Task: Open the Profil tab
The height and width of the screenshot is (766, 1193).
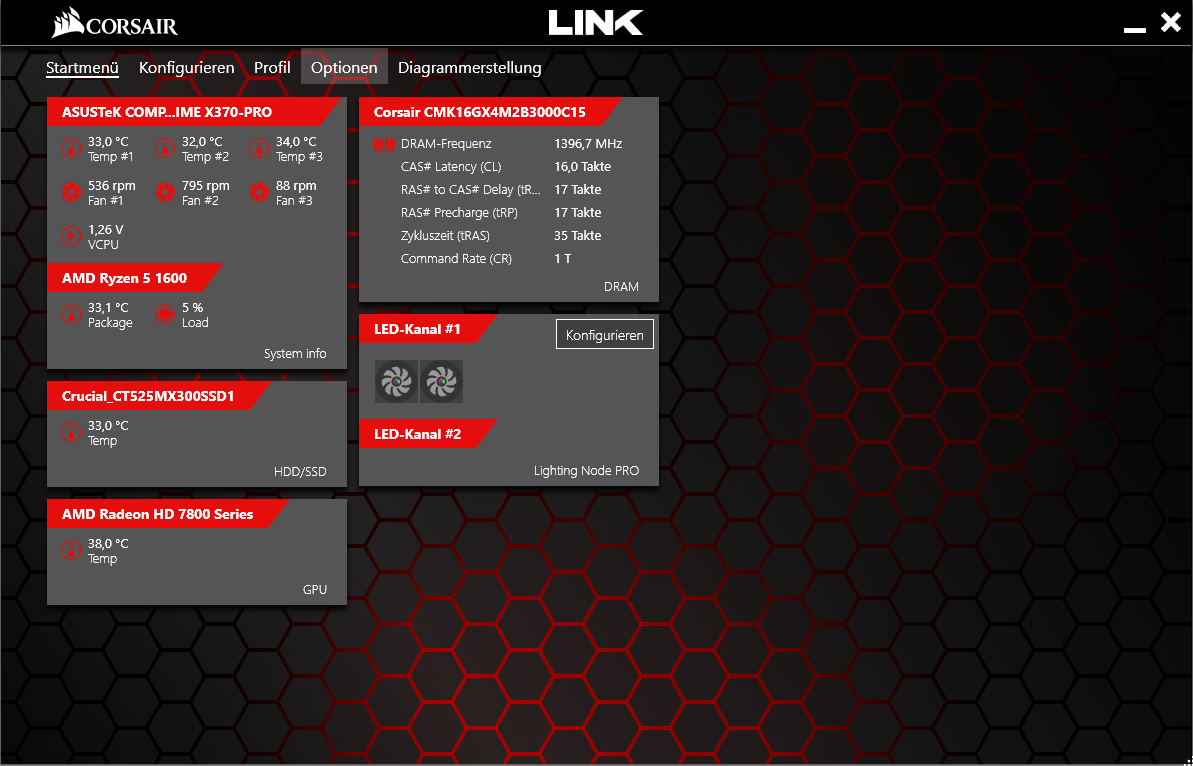Action: coord(272,68)
